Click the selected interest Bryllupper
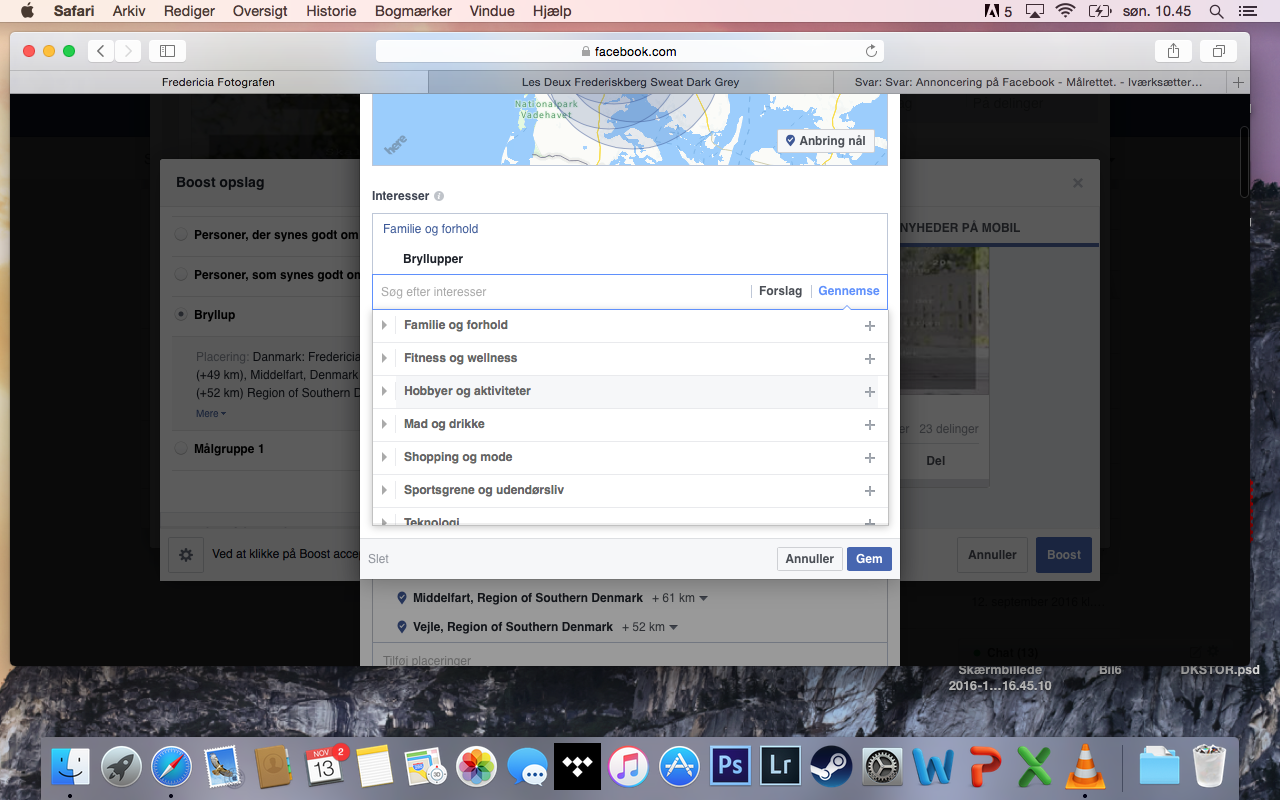The width and height of the screenshot is (1280, 800). point(433,259)
